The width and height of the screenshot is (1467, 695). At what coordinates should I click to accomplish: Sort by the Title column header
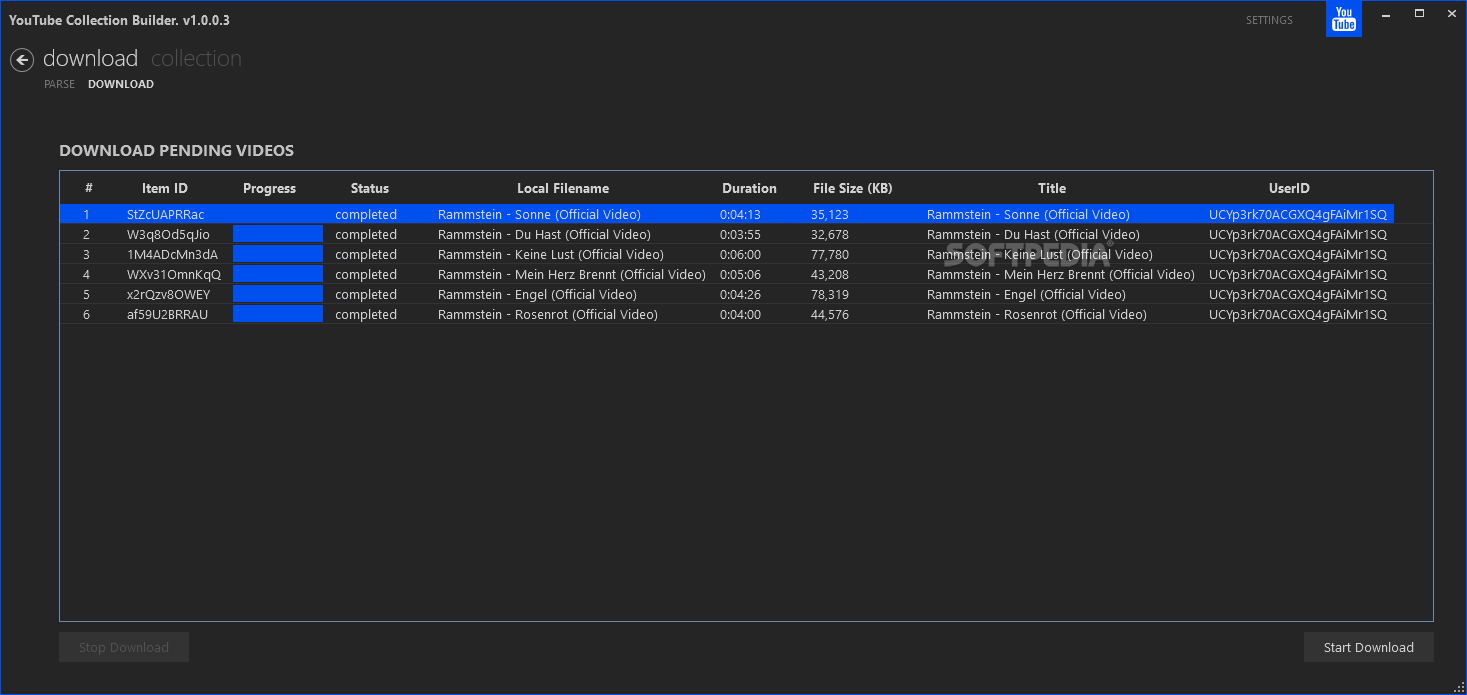point(1052,188)
